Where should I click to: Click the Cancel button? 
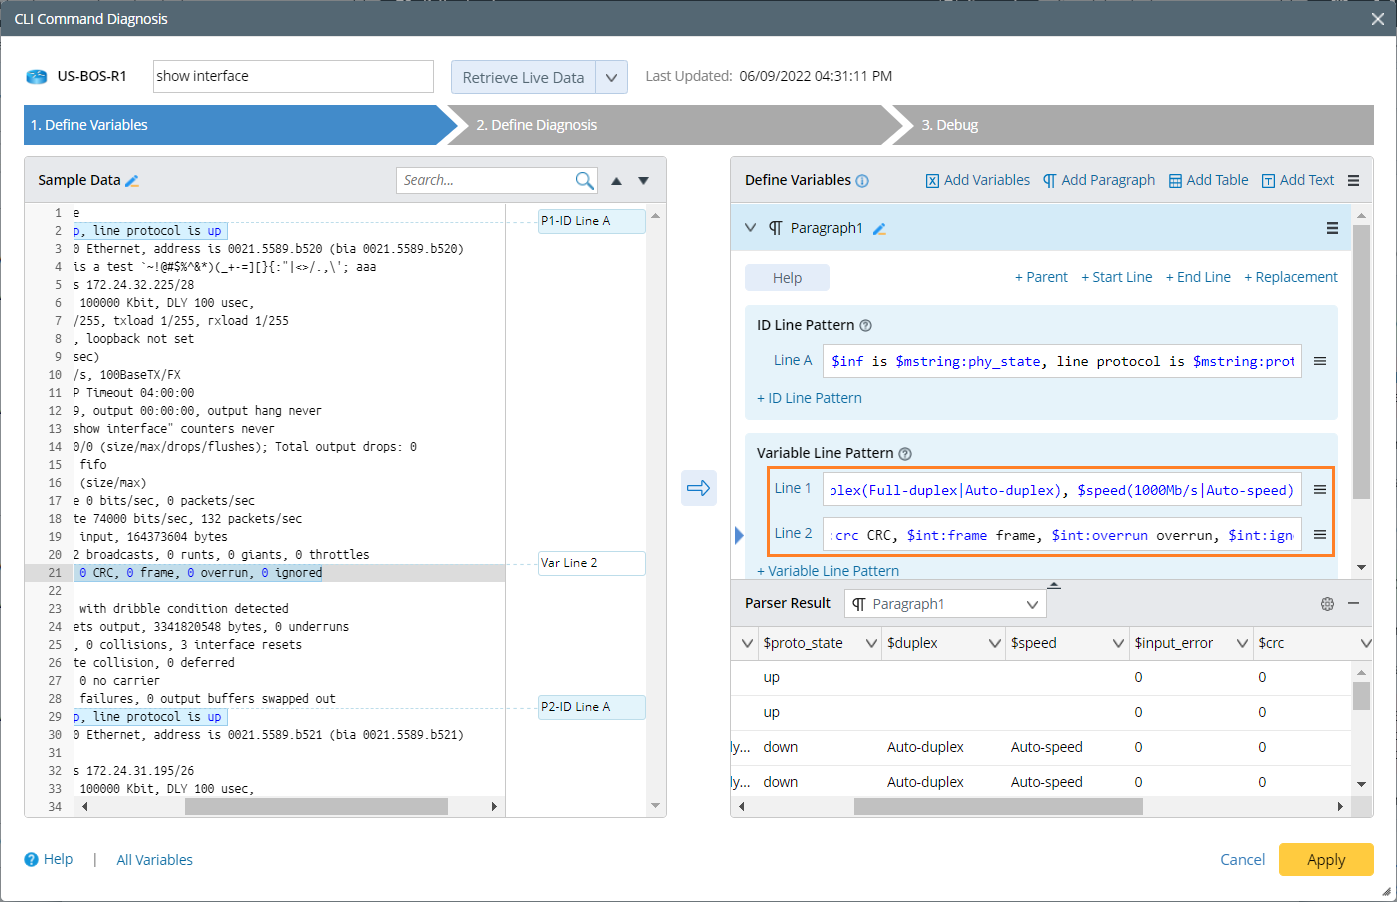pyautogui.click(x=1243, y=860)
